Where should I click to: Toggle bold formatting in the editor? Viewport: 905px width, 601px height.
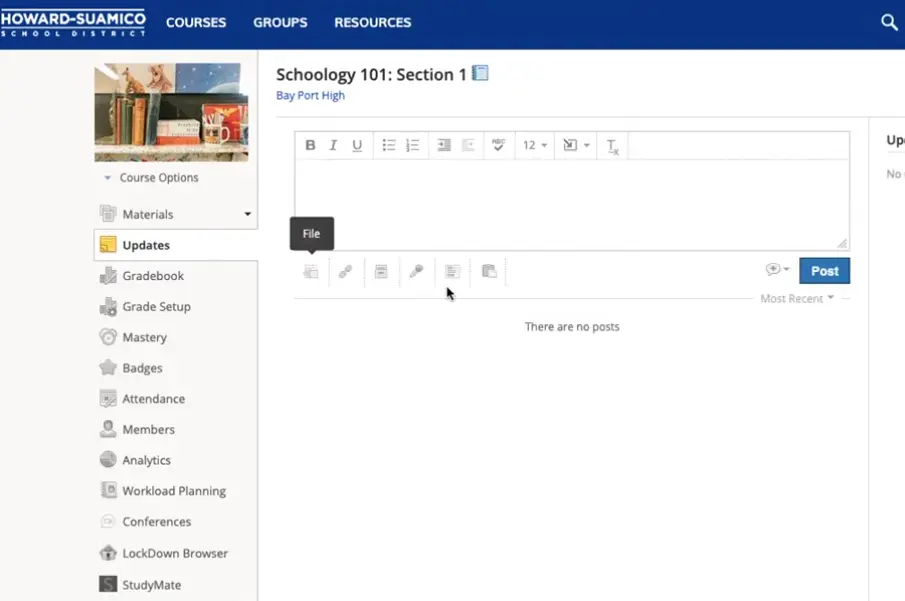point(310,146)
